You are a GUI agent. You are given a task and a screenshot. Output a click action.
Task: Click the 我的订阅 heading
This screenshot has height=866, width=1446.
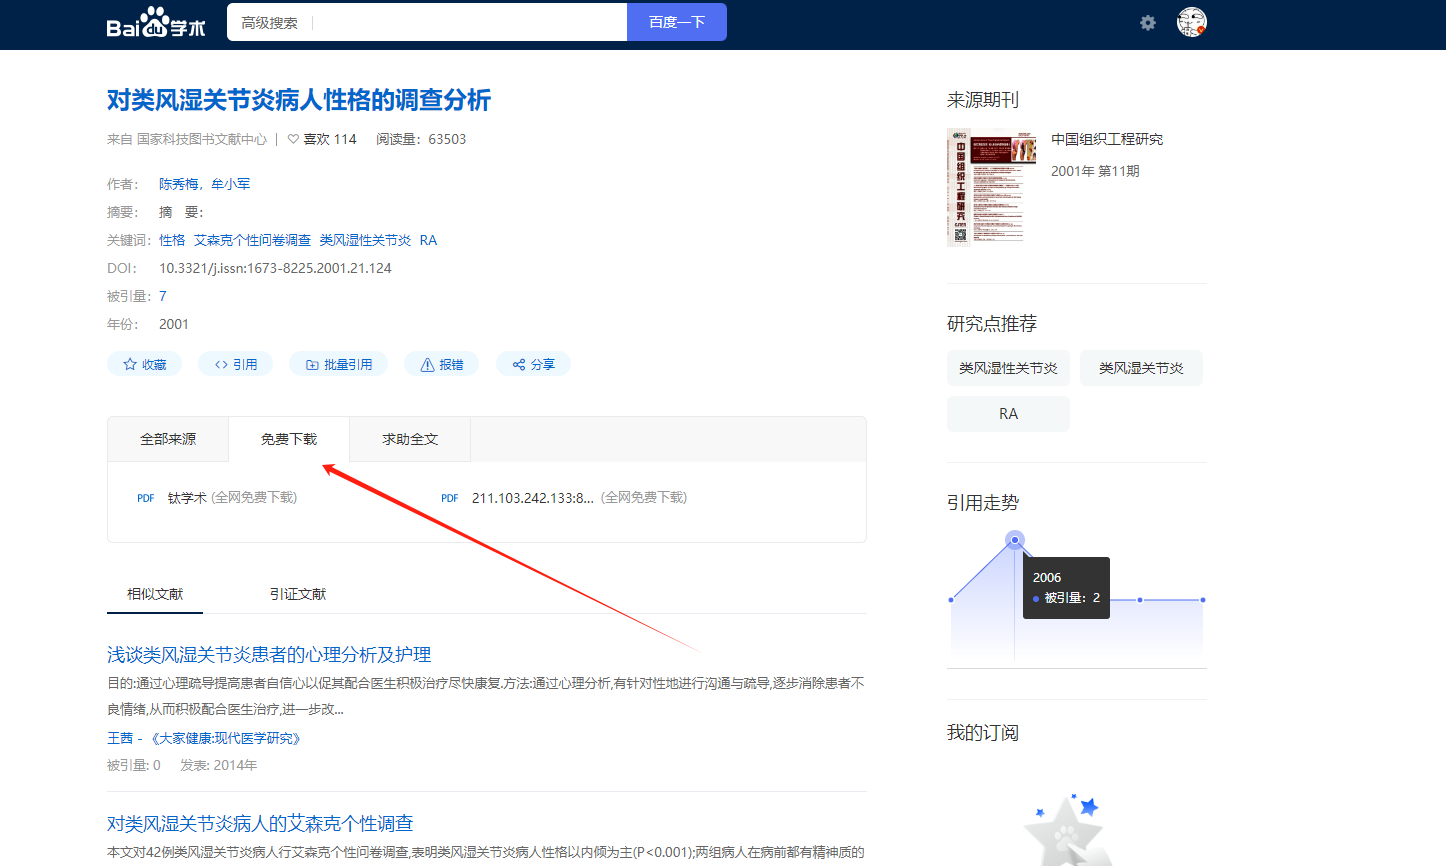pos(983,733)
